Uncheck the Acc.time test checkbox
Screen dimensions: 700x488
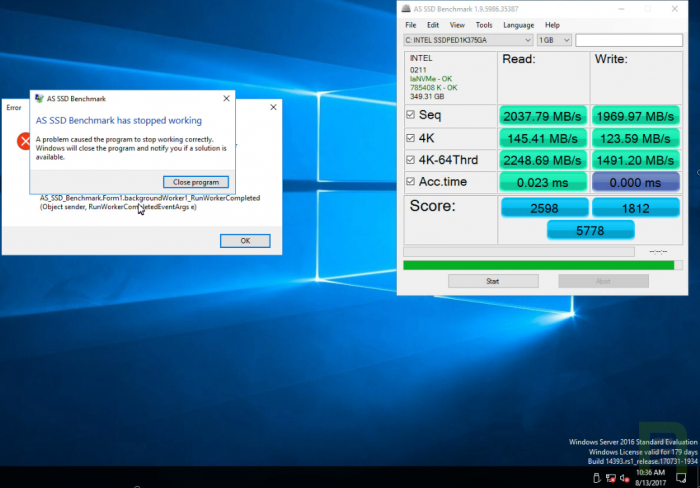pyautogui.click(x=411, y=181)
